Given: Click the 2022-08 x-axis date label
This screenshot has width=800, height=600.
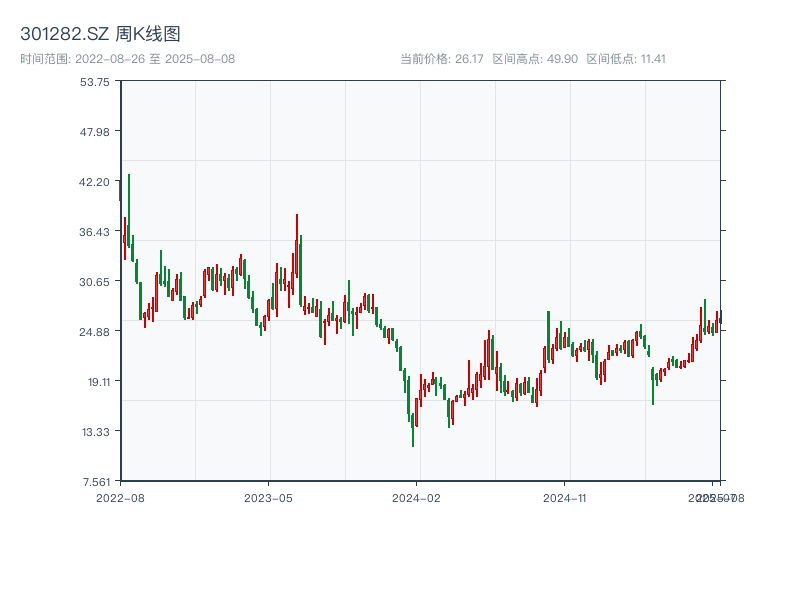Looking at the screenshot, I should (x=120, y=497).
